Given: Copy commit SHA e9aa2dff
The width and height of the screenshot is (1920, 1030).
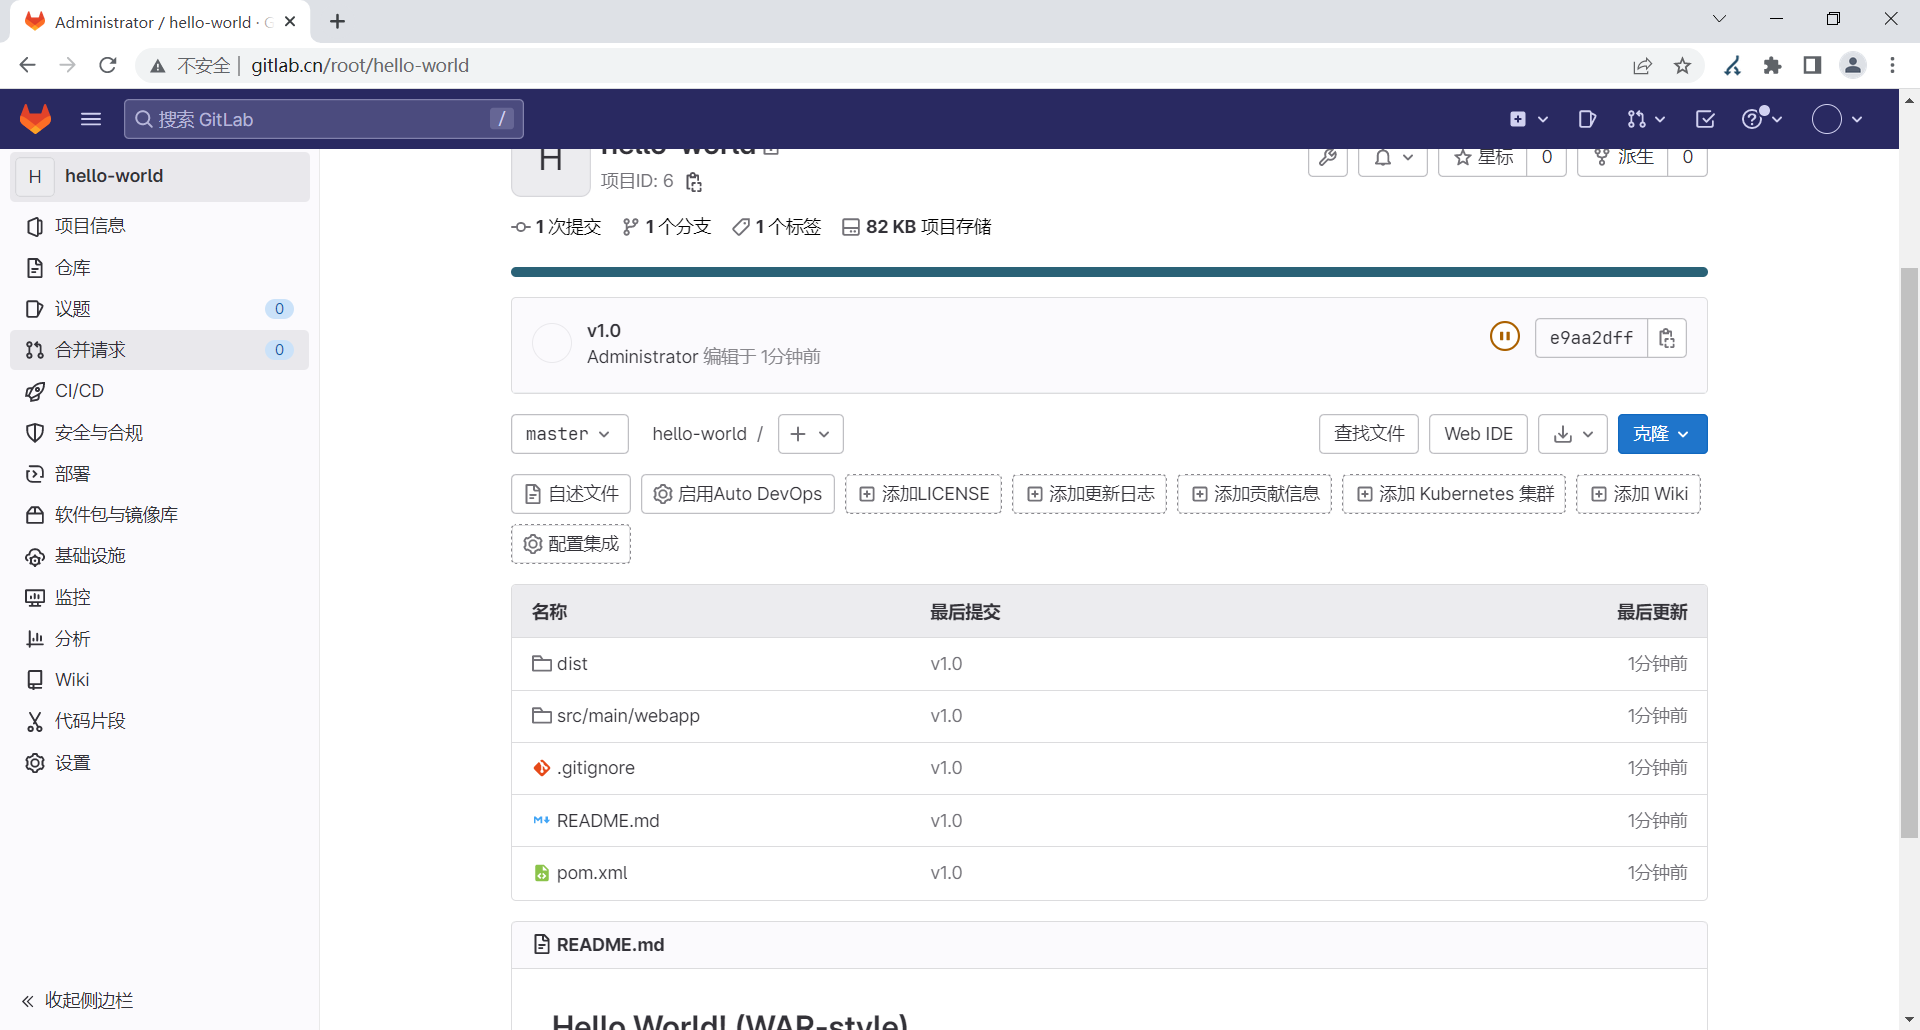Looking at the screenshot, I should (1667, 338).
